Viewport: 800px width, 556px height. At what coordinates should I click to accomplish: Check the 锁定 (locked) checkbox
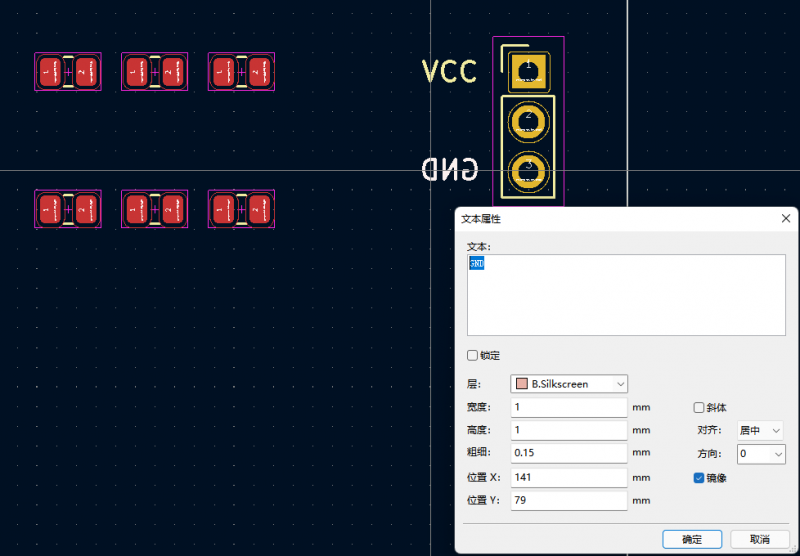tap(472, 356)
